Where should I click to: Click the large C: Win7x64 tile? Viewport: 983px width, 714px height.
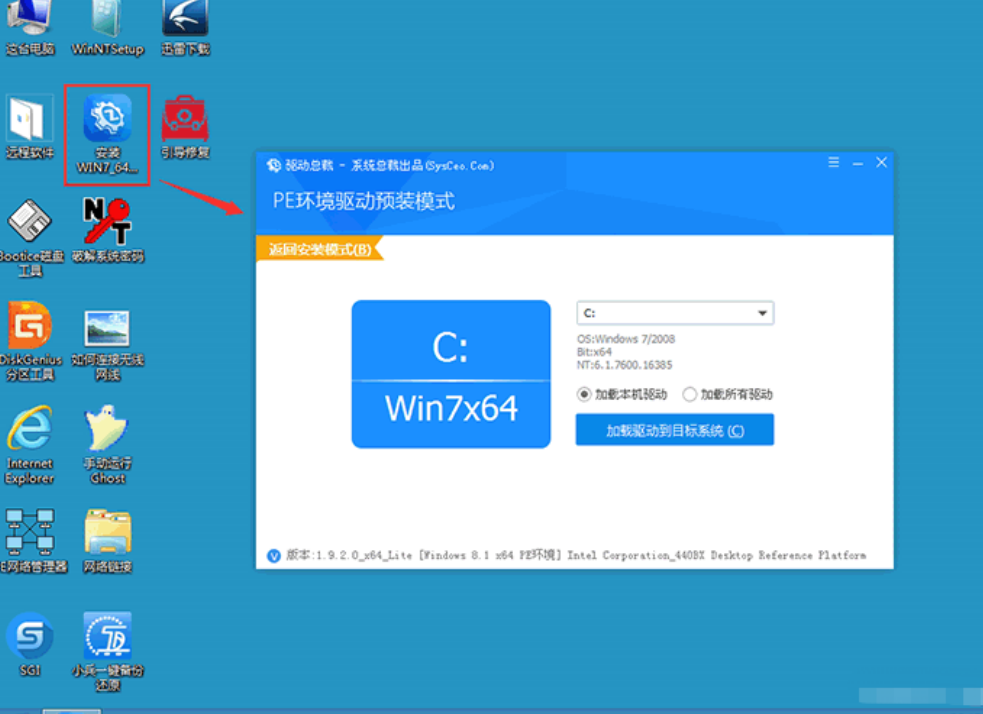[451, 374]
